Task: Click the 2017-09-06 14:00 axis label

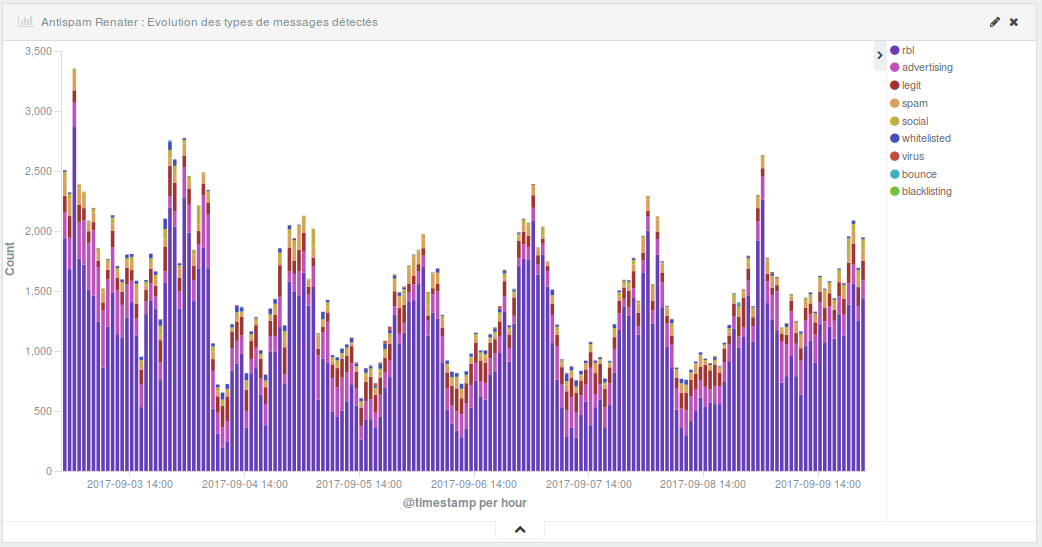Action: coord(474,484)
